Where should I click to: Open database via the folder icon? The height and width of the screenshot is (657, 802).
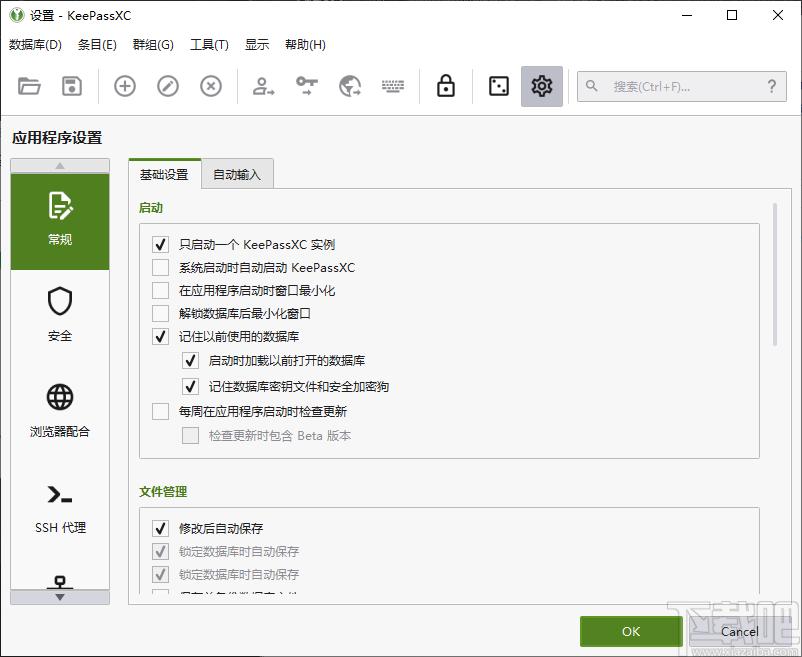(29, 86)
